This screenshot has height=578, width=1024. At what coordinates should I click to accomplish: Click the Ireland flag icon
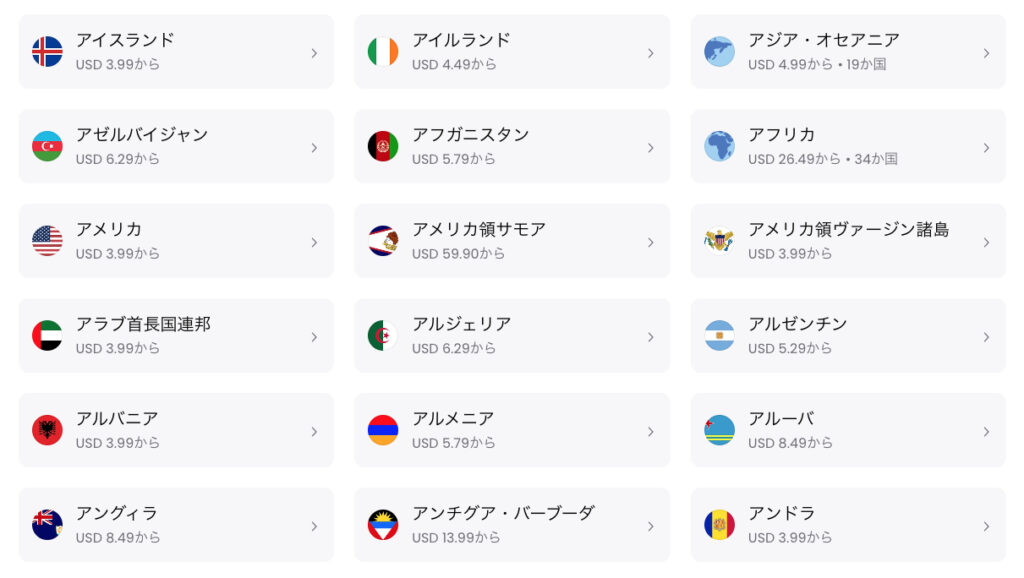tap(383, 52)
